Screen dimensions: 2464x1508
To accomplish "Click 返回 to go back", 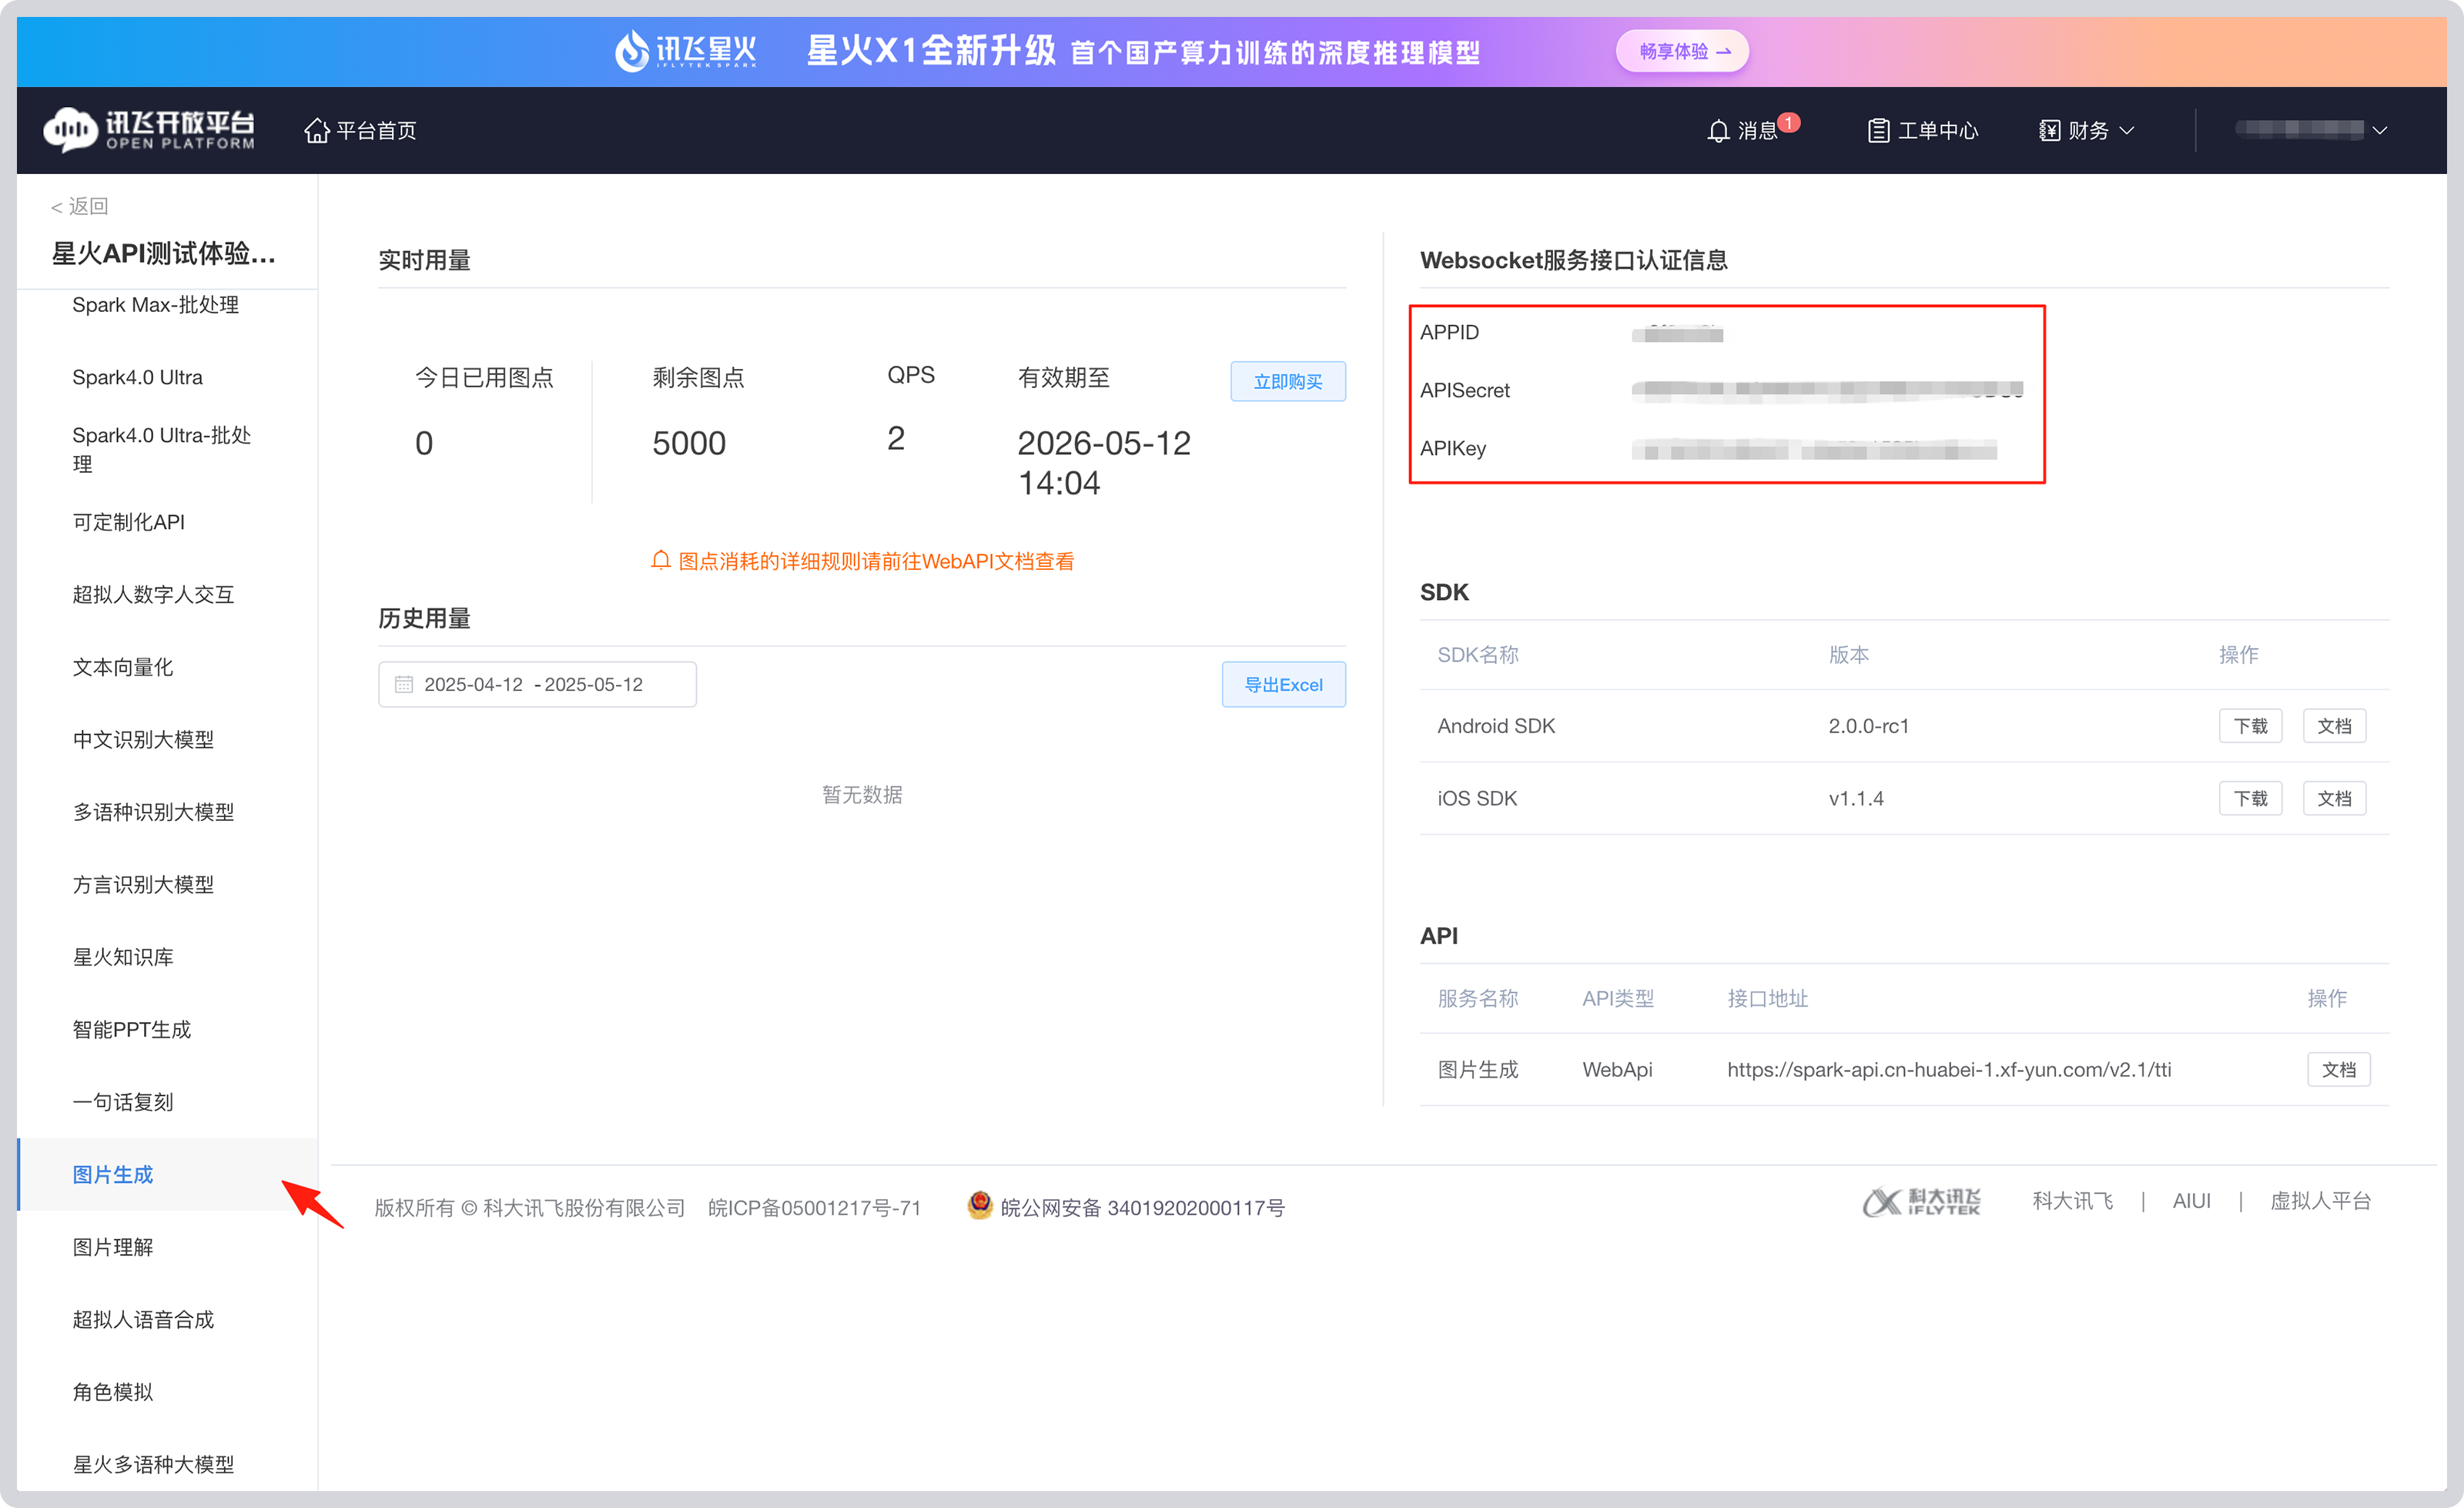I will (x=79, y=205).
